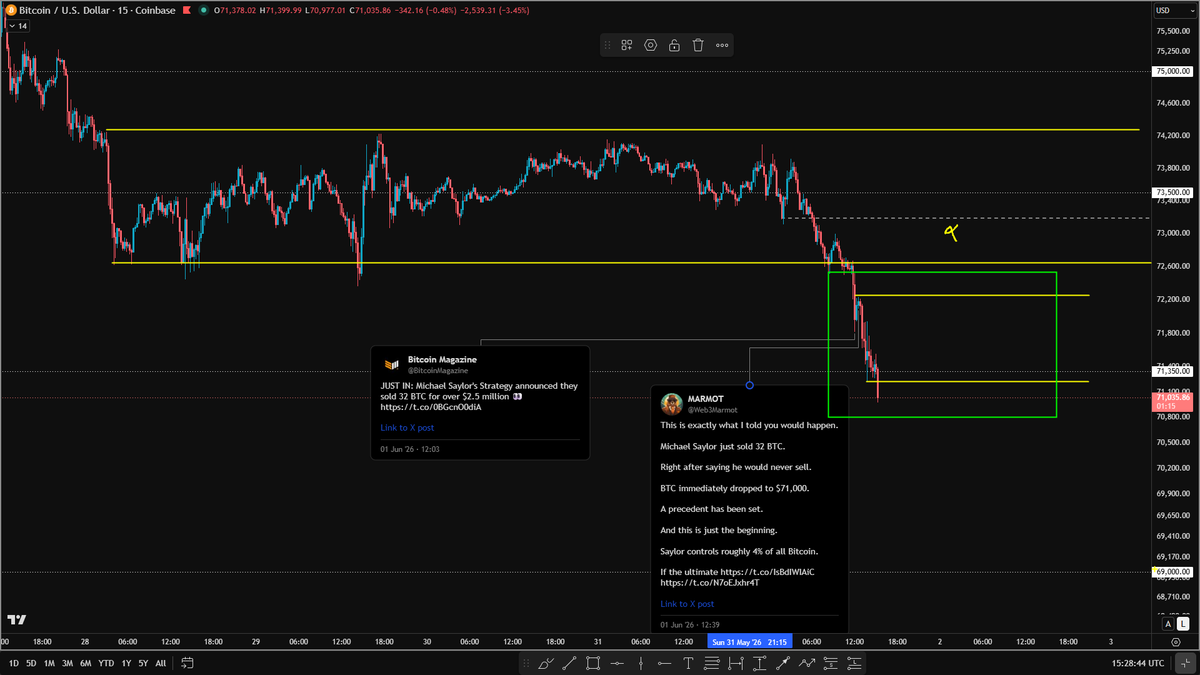
Task: Select the Brush drawing tool
Action: pos(545,663)
